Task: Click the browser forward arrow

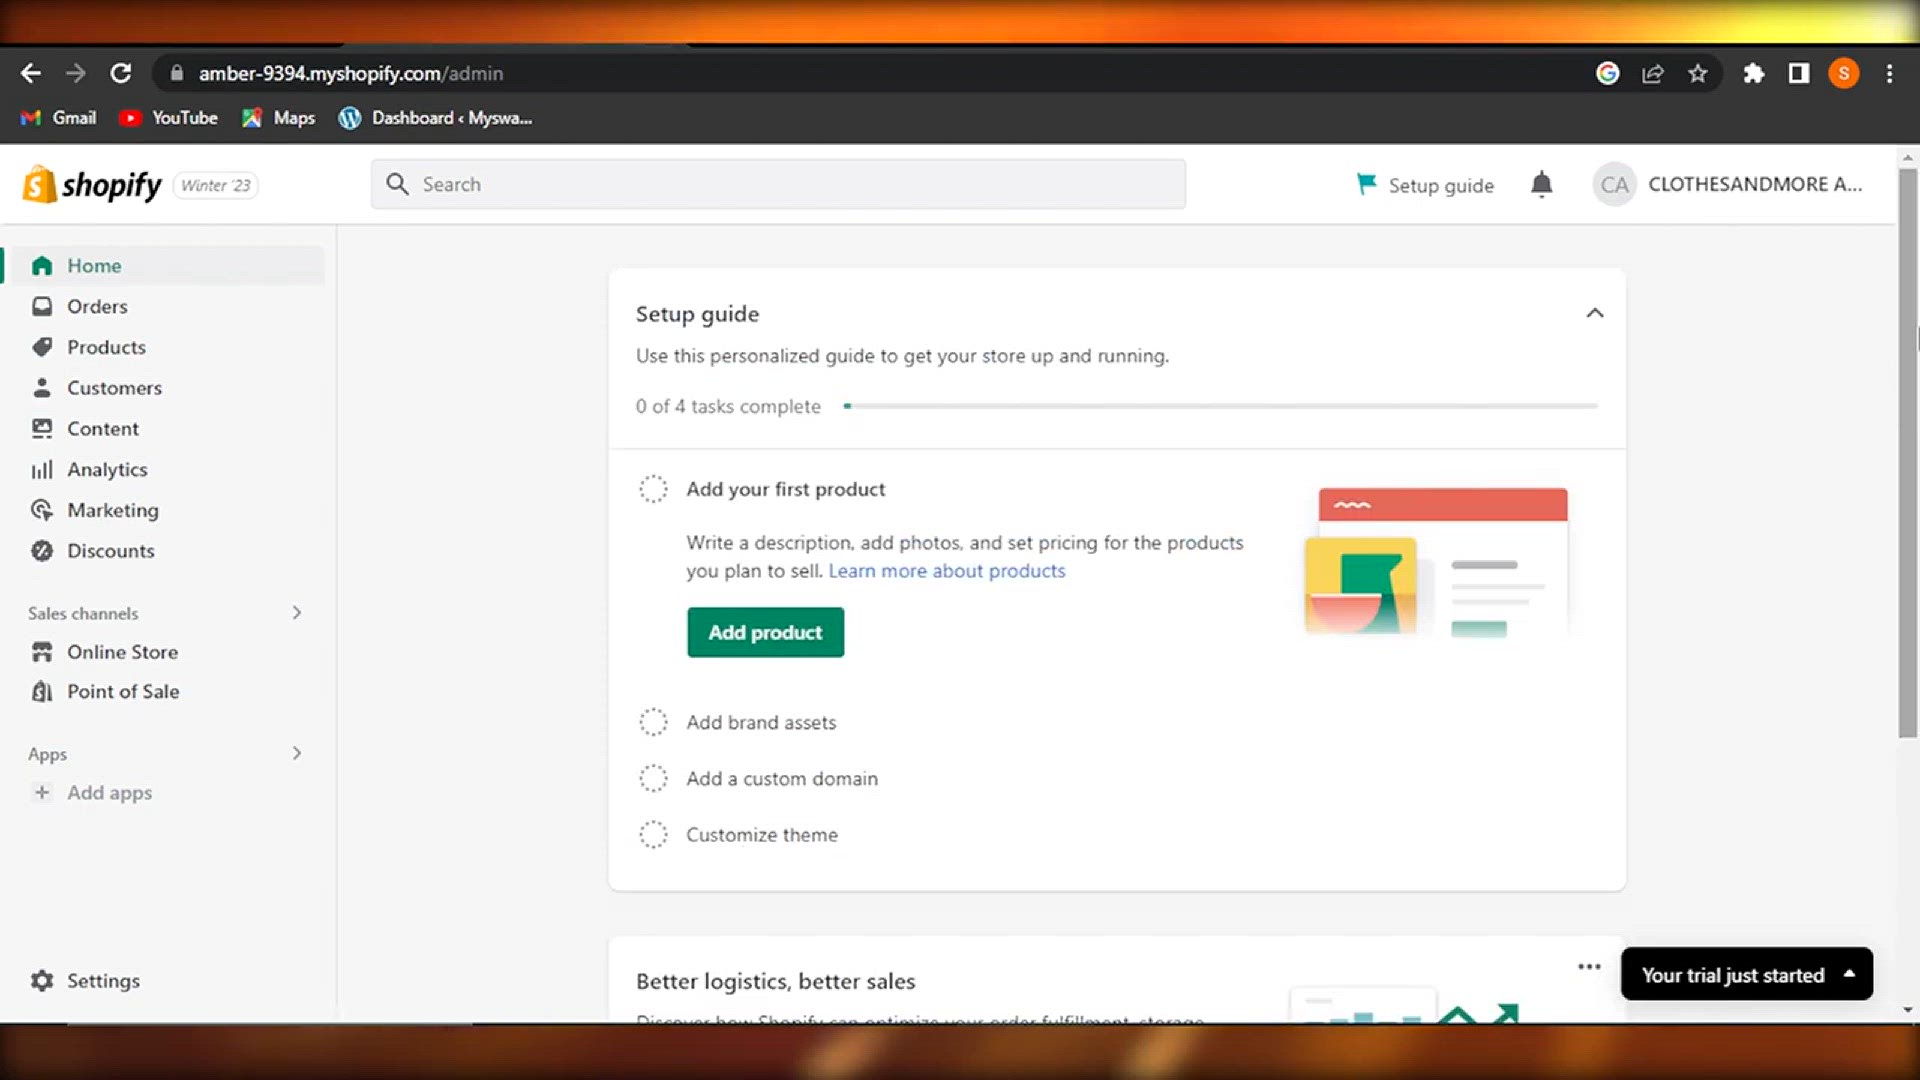Action: coord(76,73)
